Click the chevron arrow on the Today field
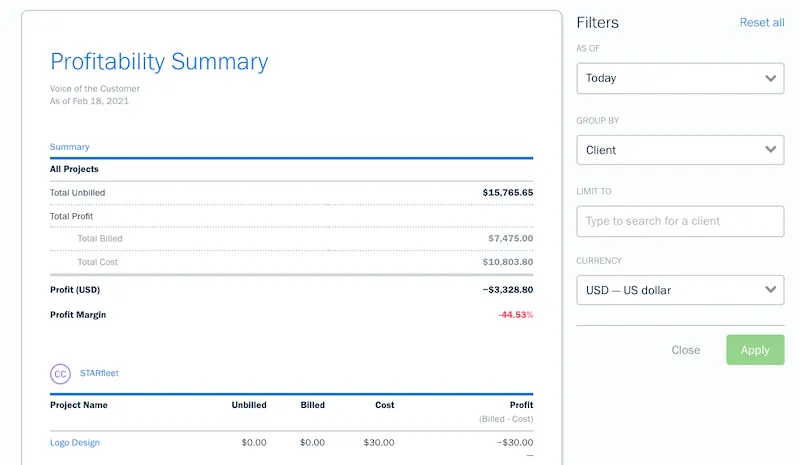 [770, 78]
